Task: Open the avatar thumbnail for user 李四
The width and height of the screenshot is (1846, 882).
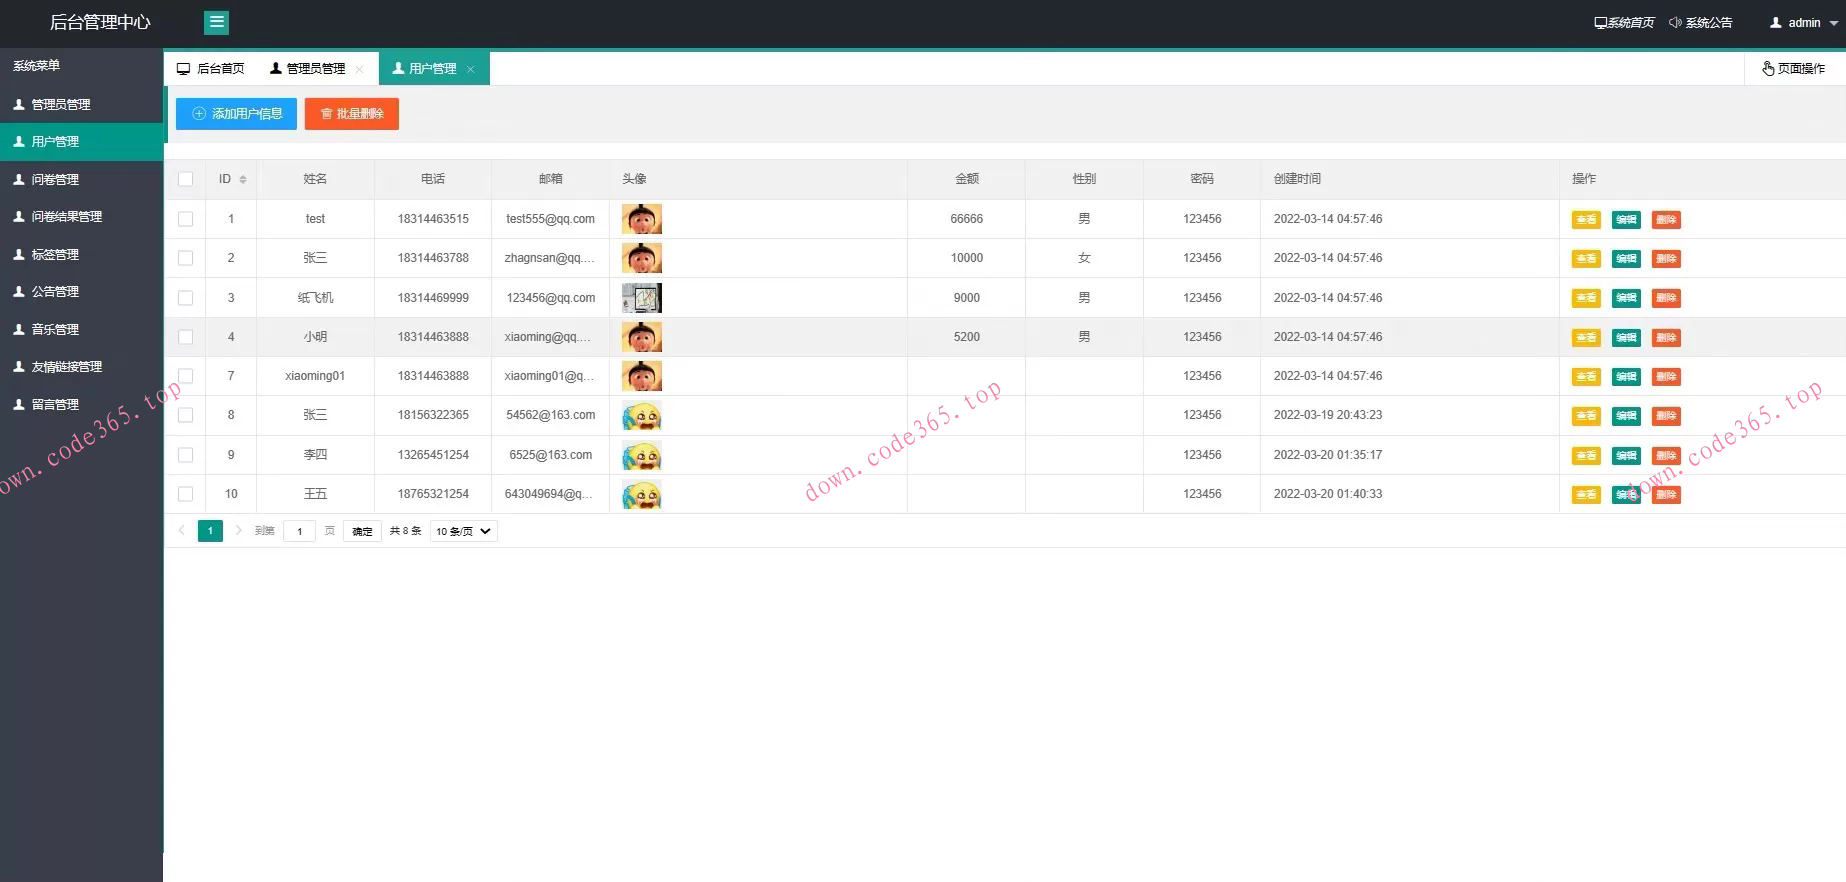Action: [x=642, y=455]
